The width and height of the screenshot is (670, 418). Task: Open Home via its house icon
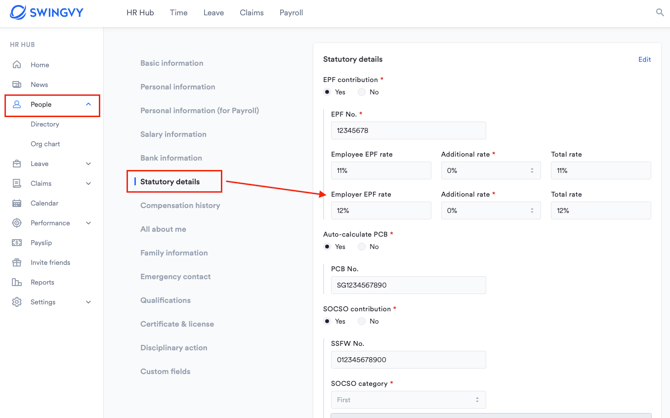(17, 65)
